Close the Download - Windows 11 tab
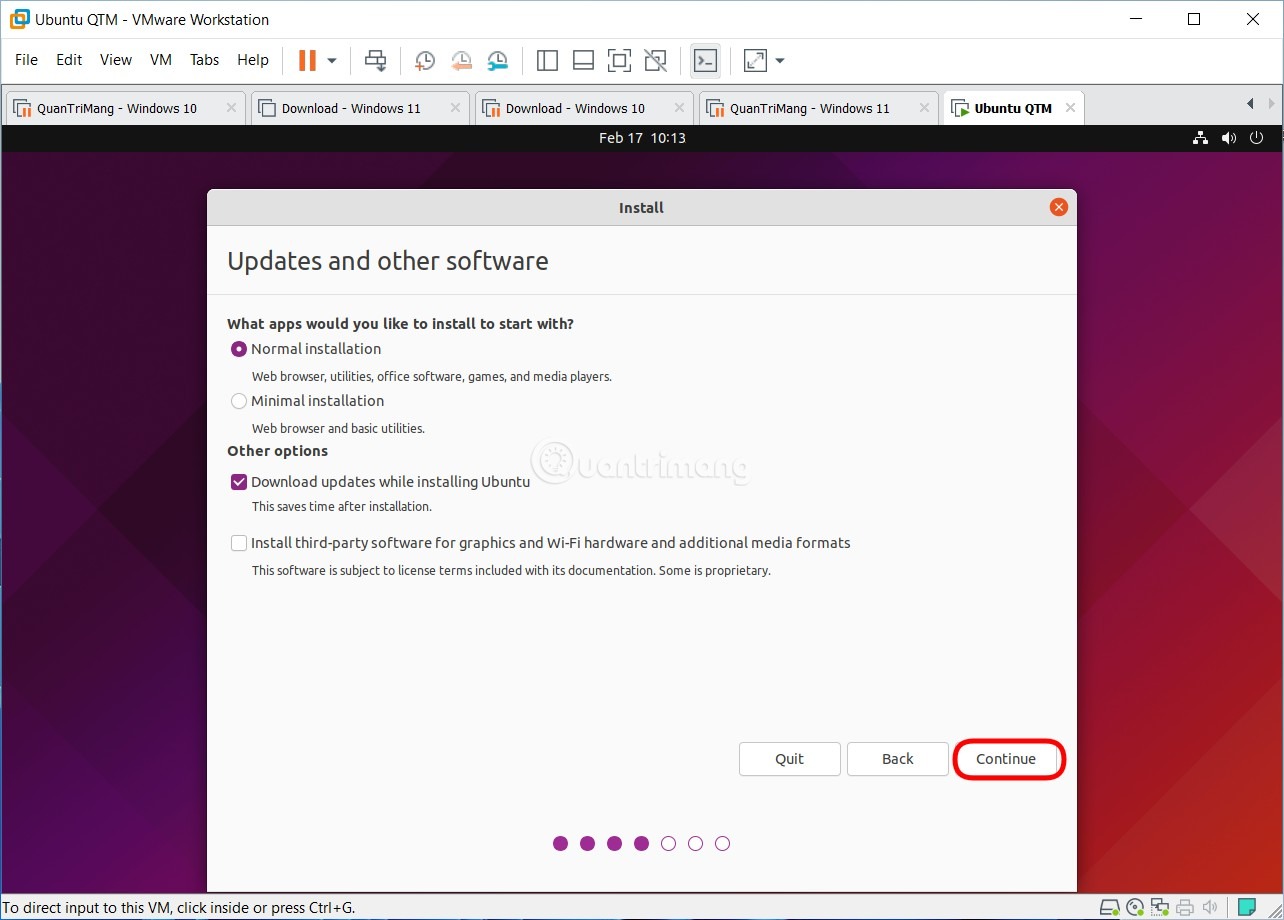This screenshot has width=1284, height=920. (x=455, y=108)
